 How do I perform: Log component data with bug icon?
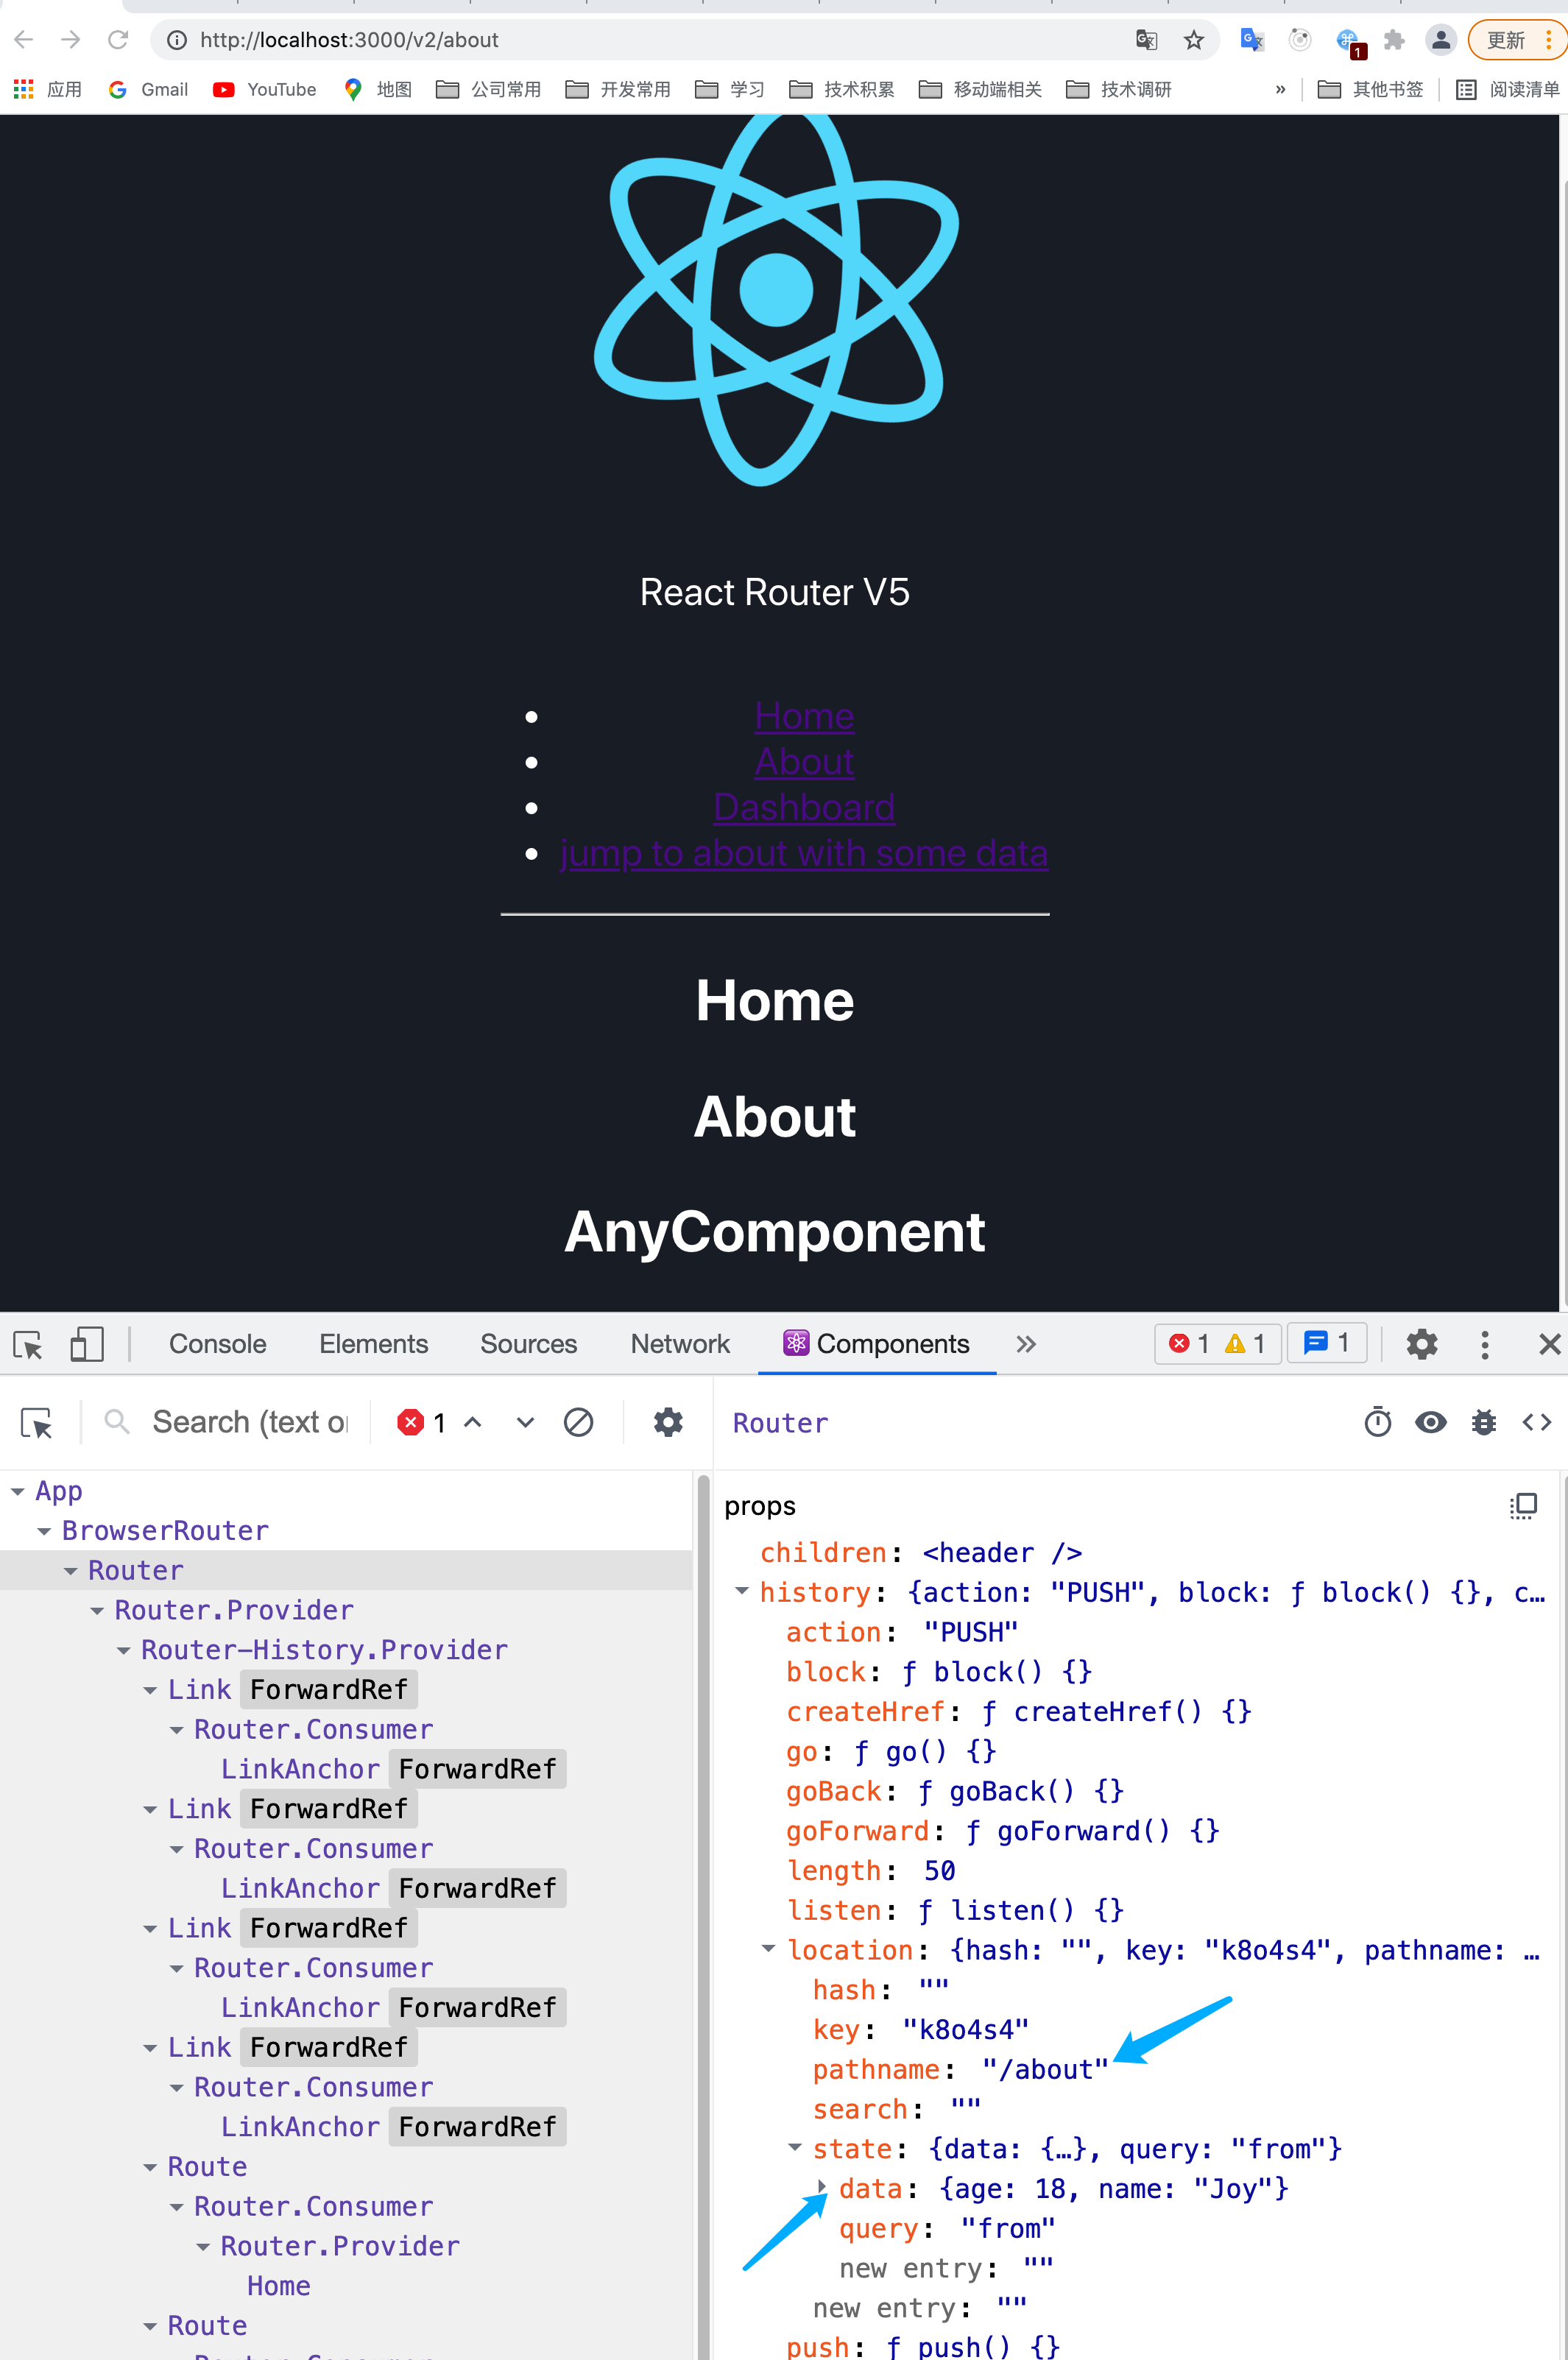[1484, 1422]
